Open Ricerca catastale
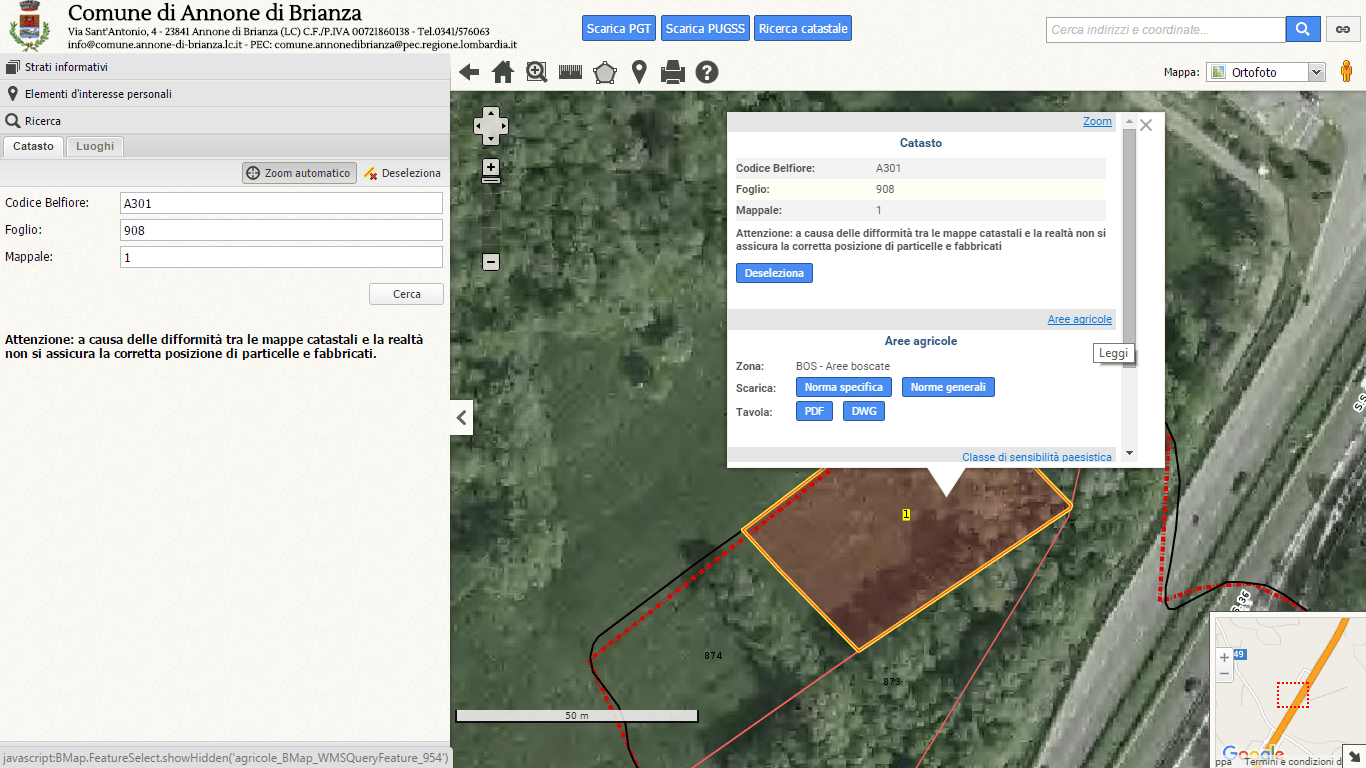1366x768 pixels. 803,29
